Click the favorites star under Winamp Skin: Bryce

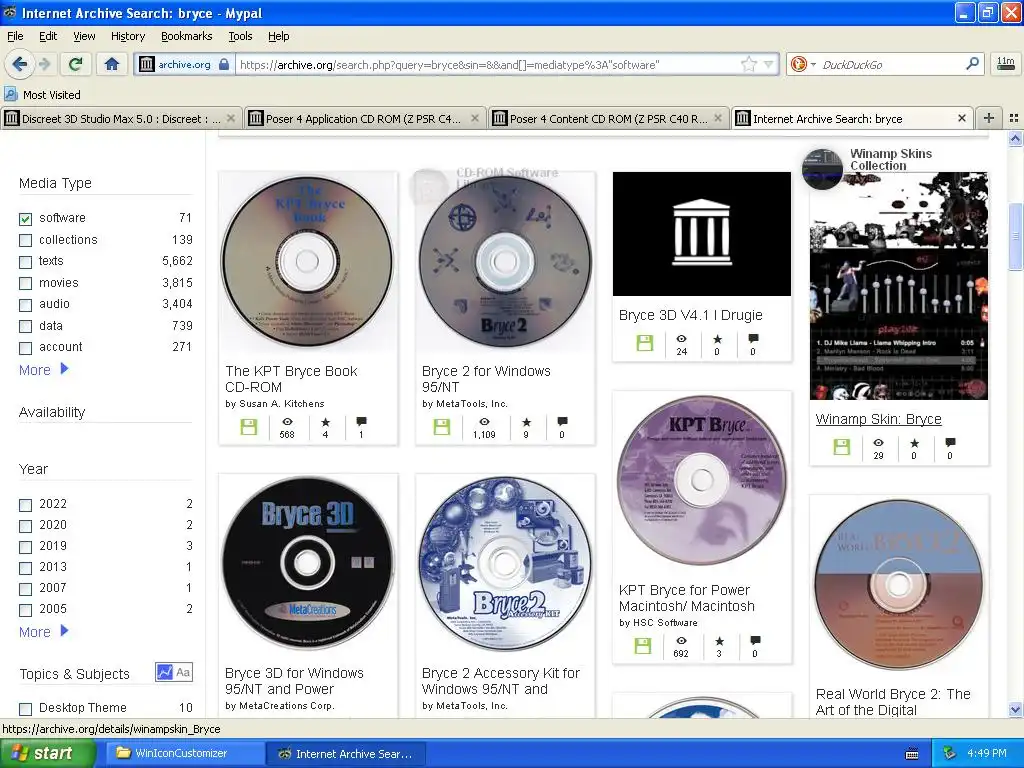tap(914, 443)
